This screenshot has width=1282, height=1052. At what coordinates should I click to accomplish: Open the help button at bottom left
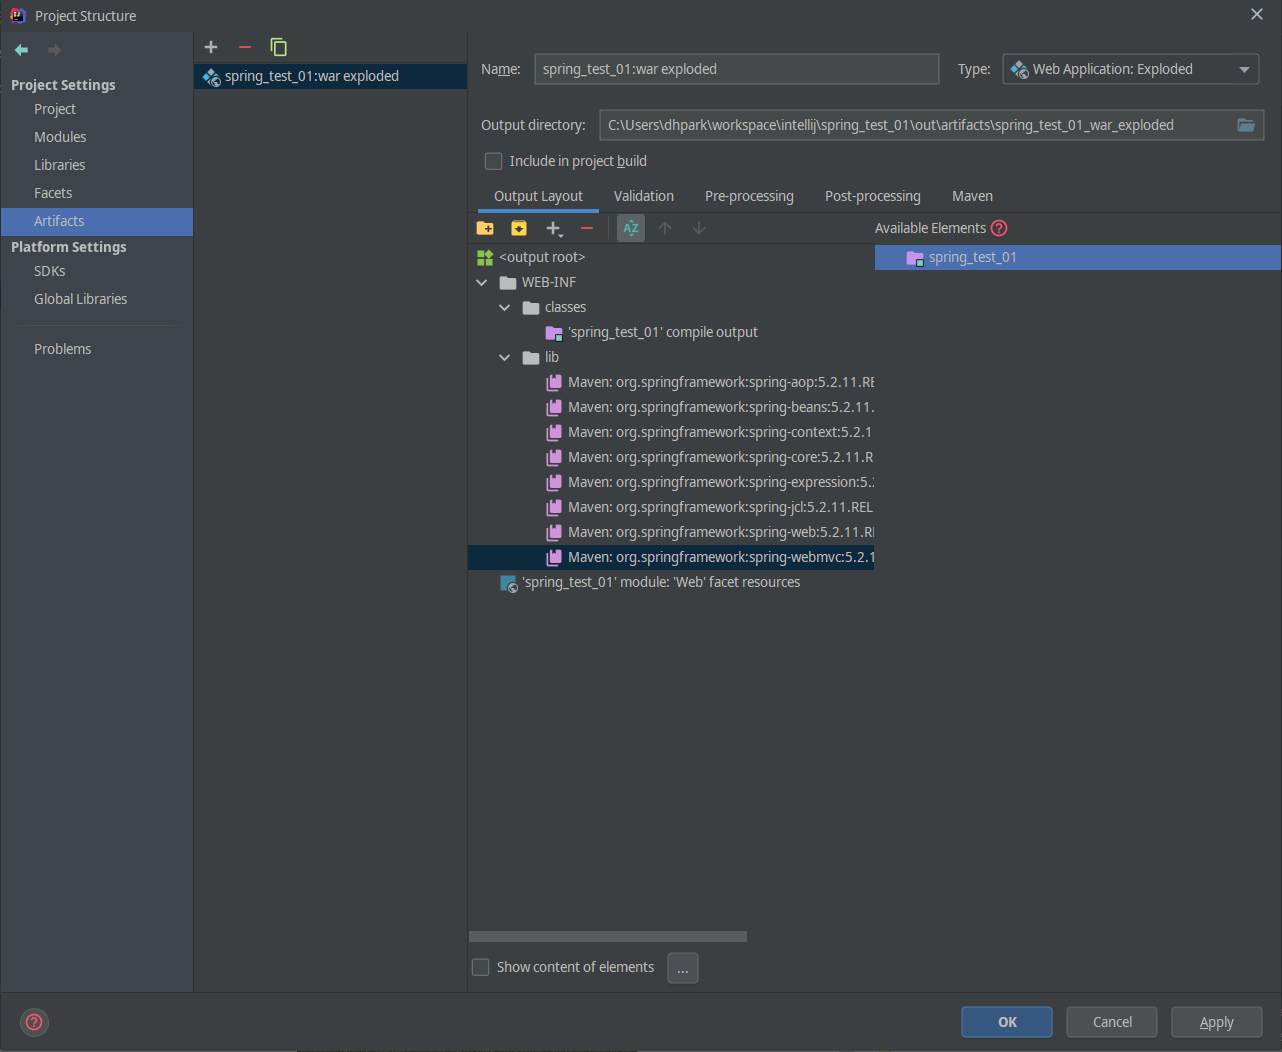click(34, 1022)
